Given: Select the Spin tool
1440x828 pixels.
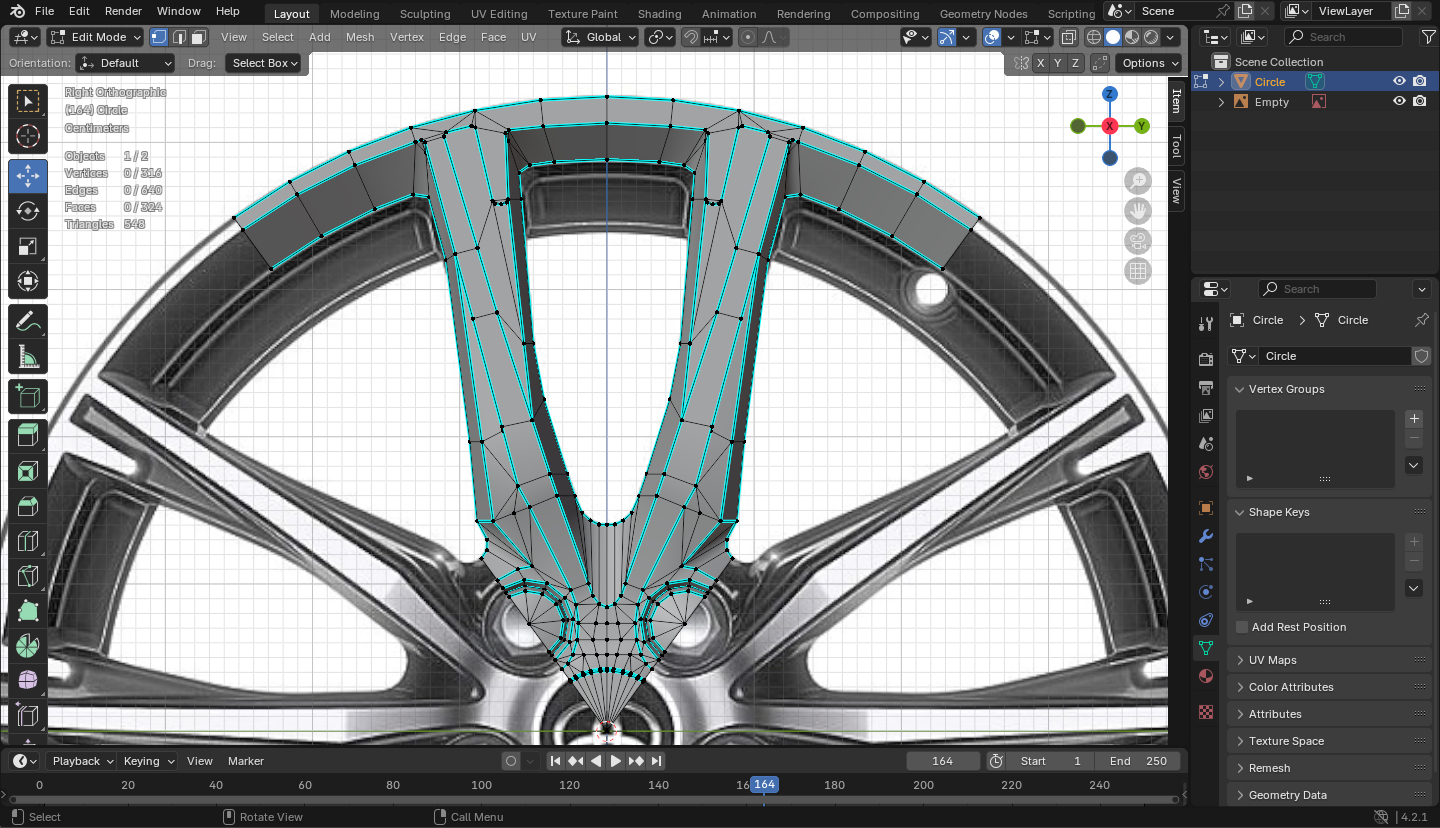Looking at the screenshot, I should 28,646.
